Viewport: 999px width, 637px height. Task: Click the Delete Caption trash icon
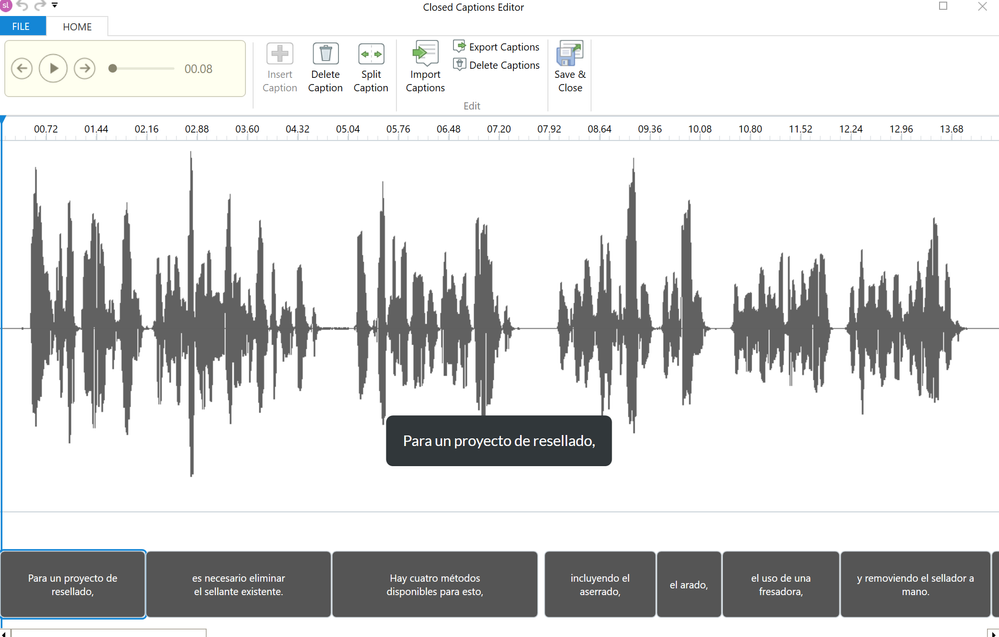click(325, 55)
